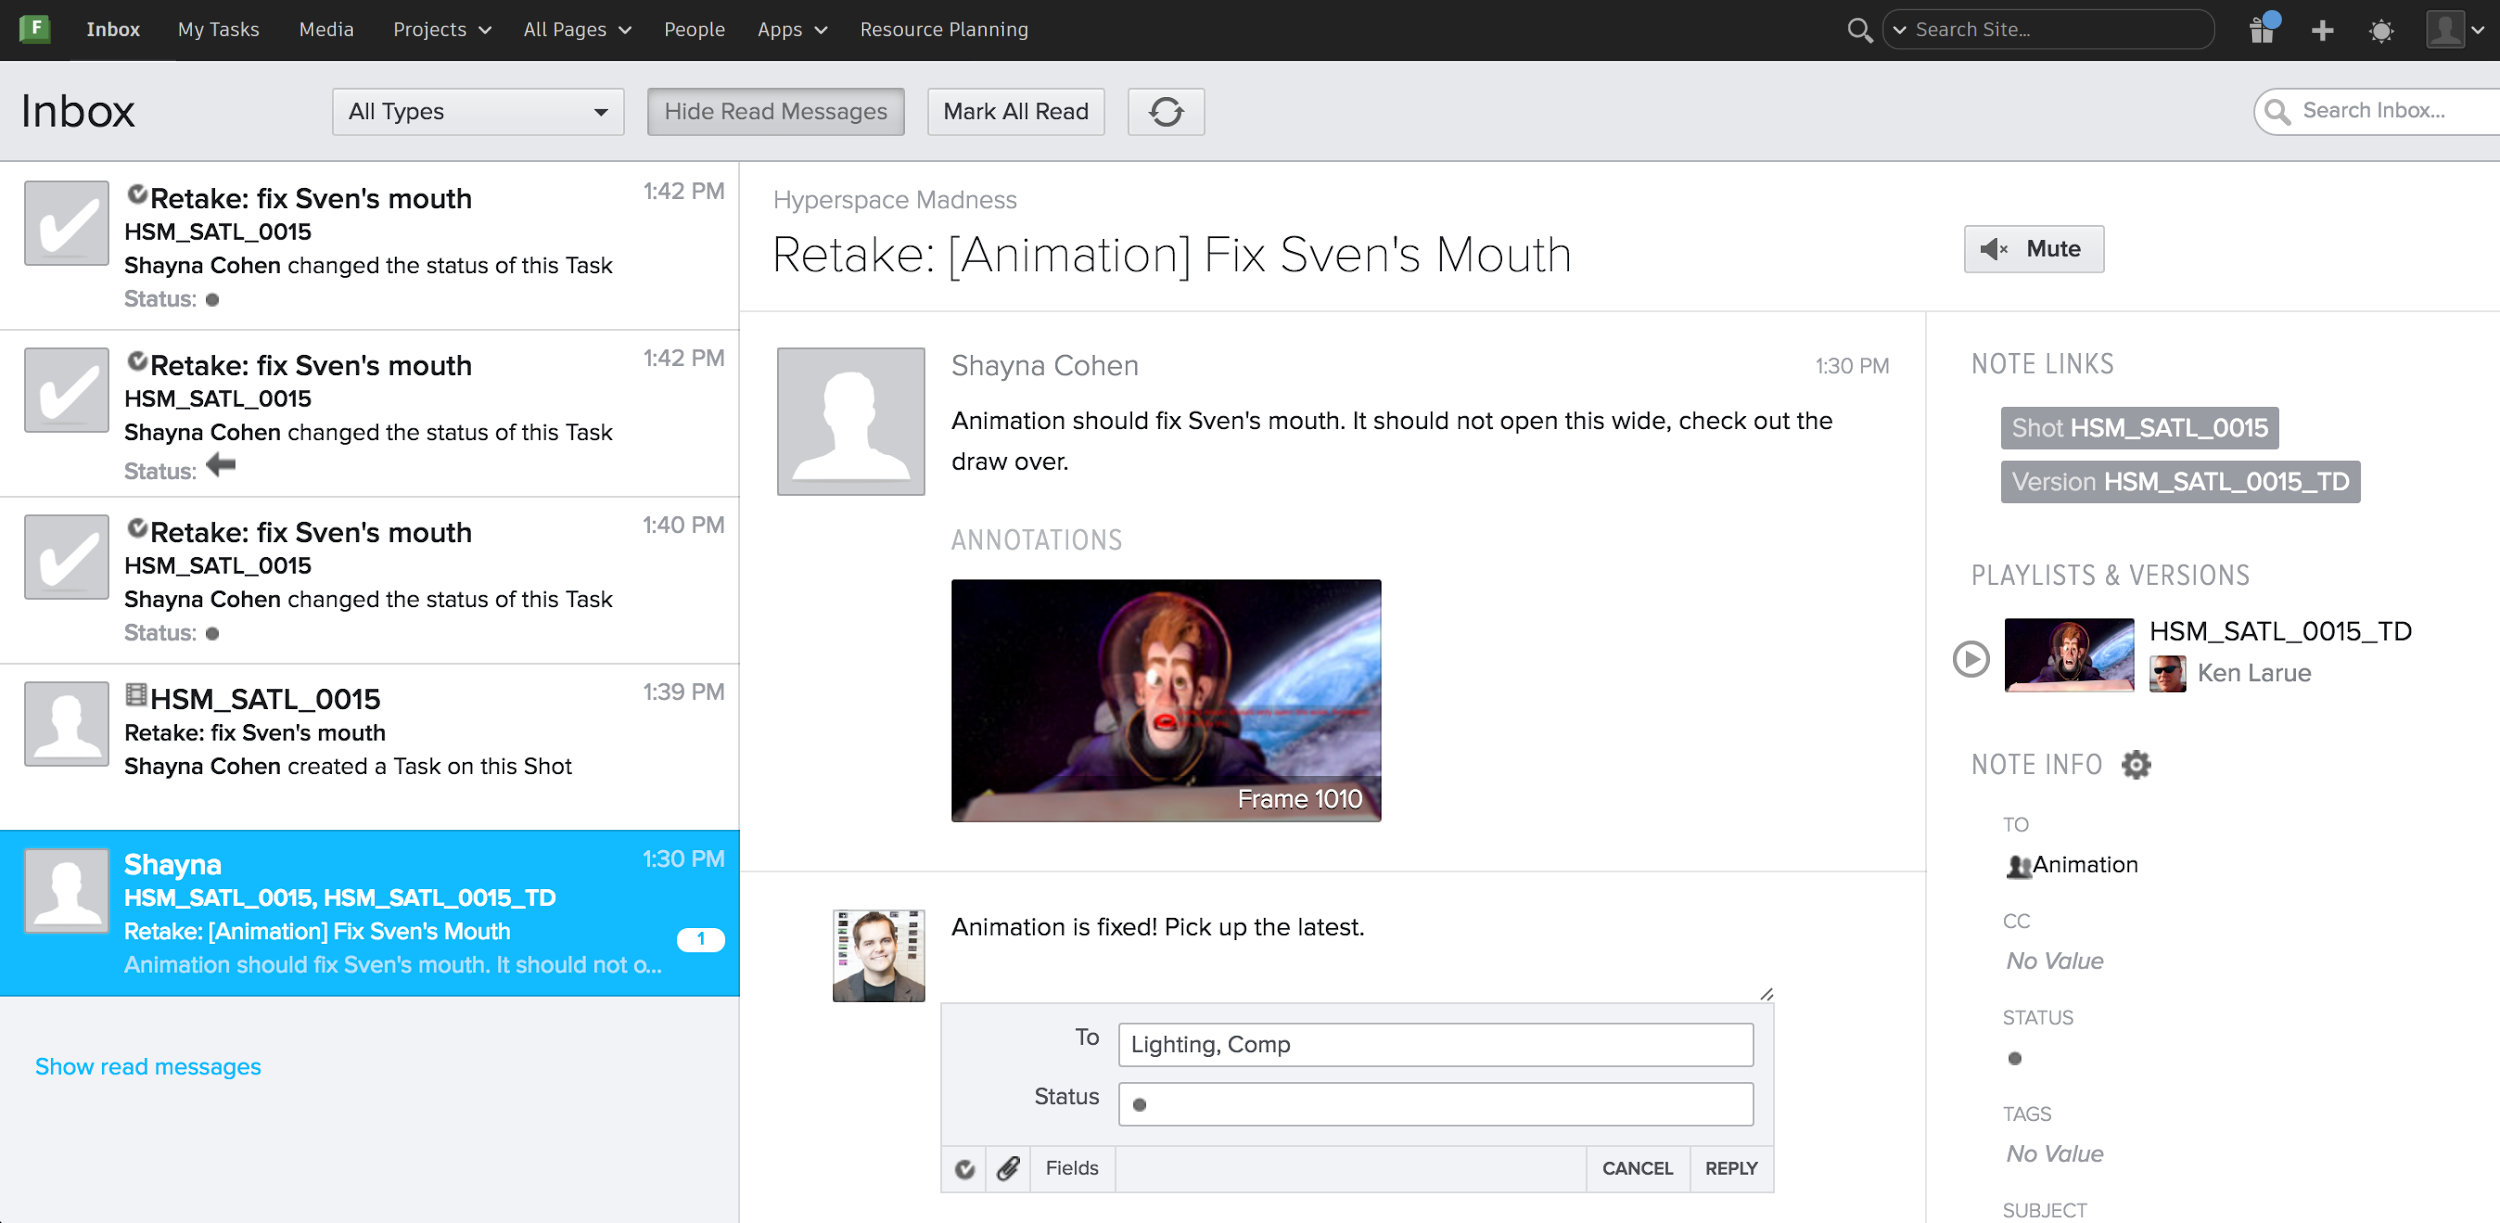Image resolution: width=2500 pixels, height=1223 pixels.
Task: Mute this note thread
Action: [x=2033, y=249]
